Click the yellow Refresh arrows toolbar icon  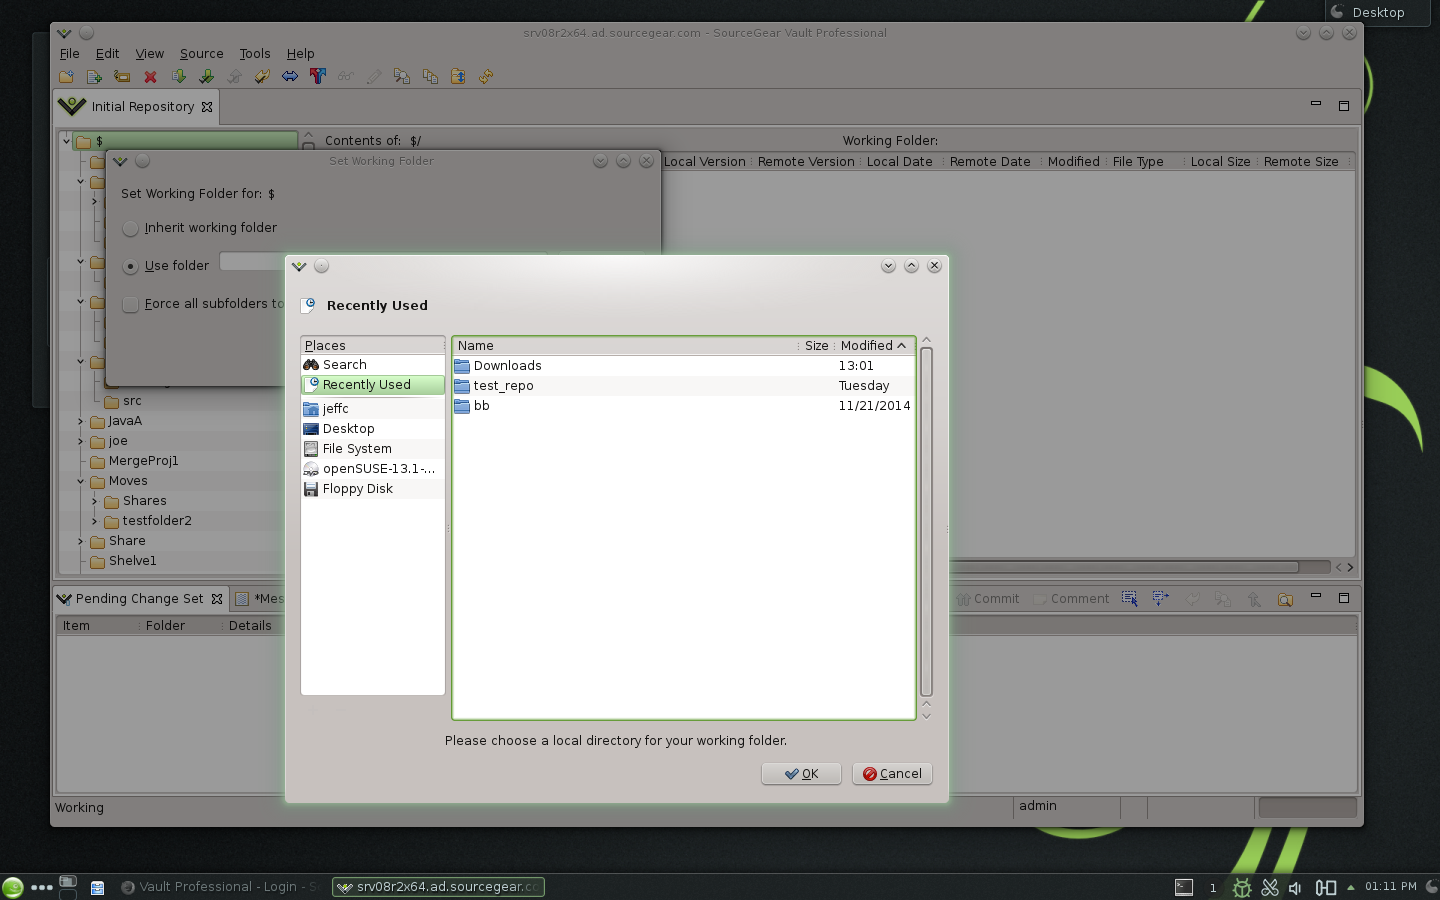click(x=486, y=76)
